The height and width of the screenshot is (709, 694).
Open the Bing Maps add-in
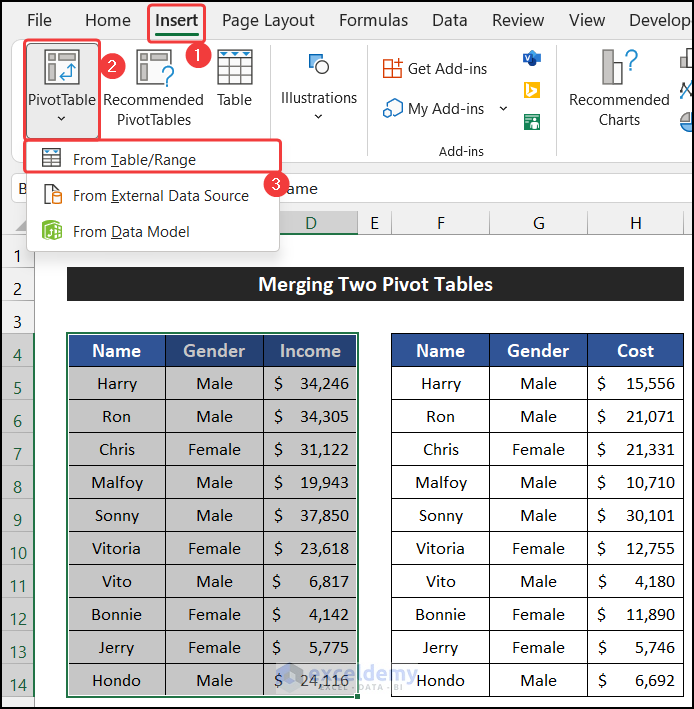pyautogui.click(x=532, y=90)
